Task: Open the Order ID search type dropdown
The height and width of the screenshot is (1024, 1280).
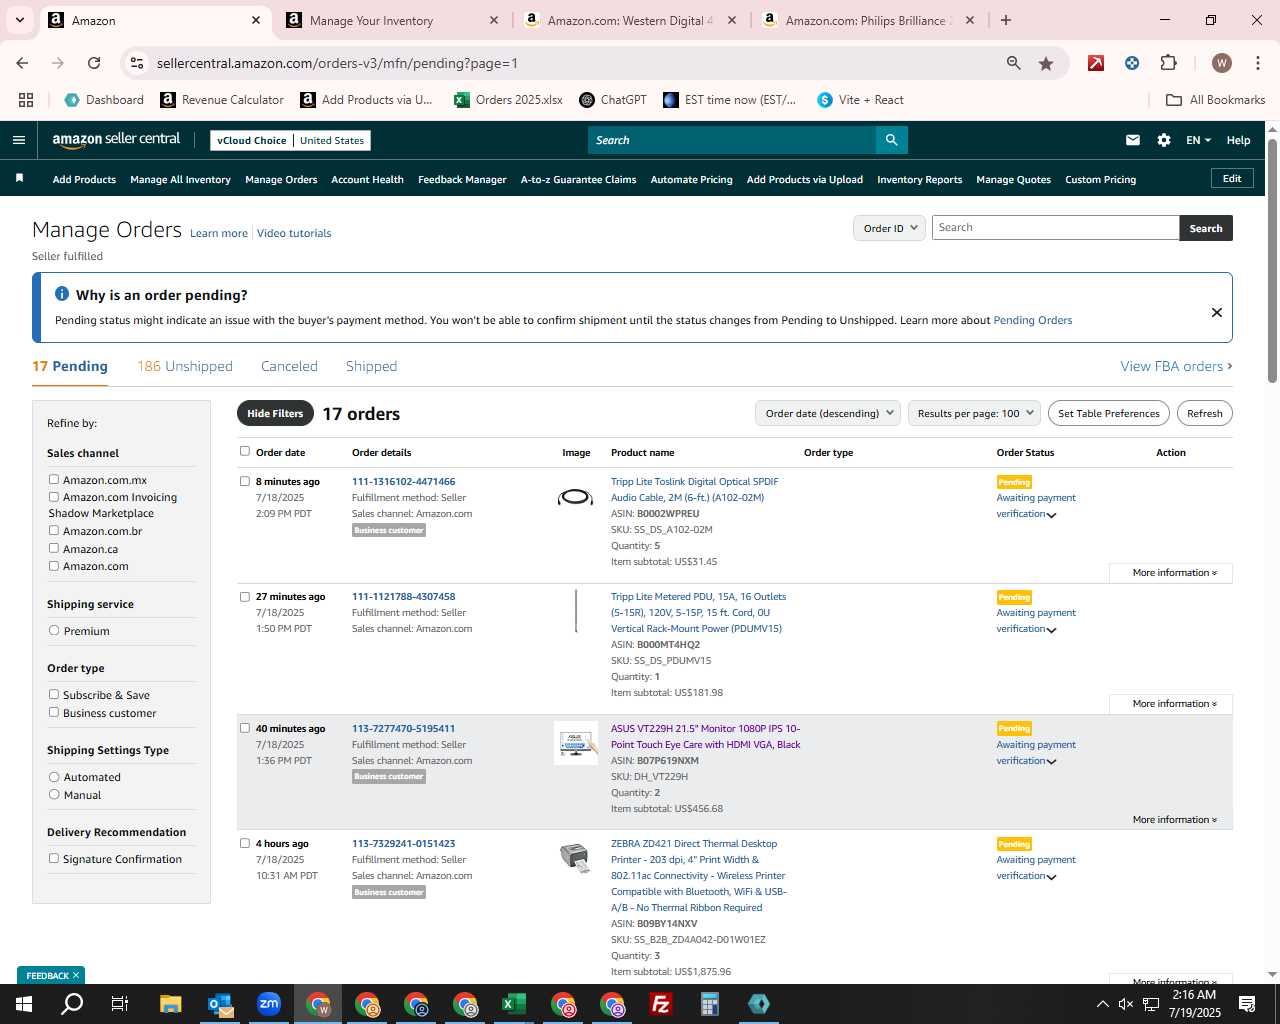Action: tap(889, 228)
